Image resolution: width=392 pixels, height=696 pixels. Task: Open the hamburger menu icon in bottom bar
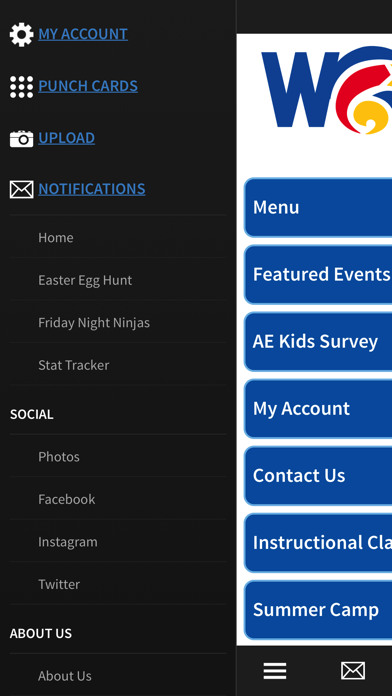point(275,671)
